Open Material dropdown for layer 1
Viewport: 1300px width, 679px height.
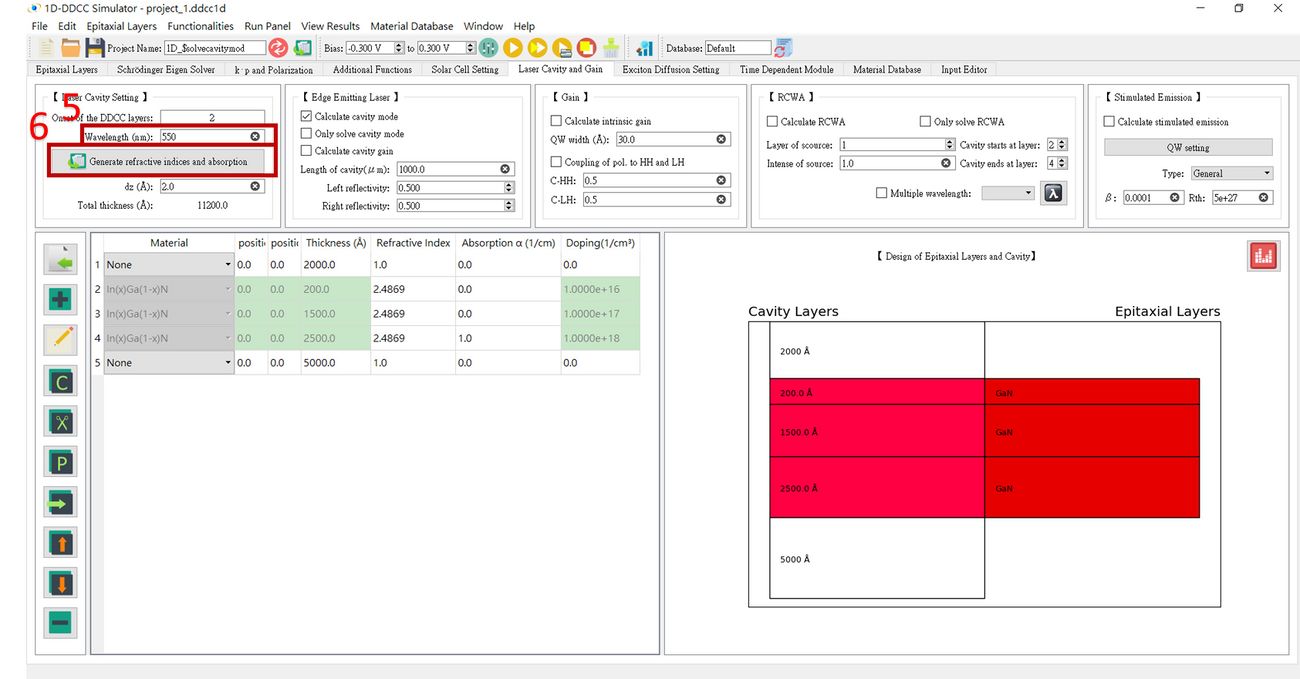[x=168, y=265]
